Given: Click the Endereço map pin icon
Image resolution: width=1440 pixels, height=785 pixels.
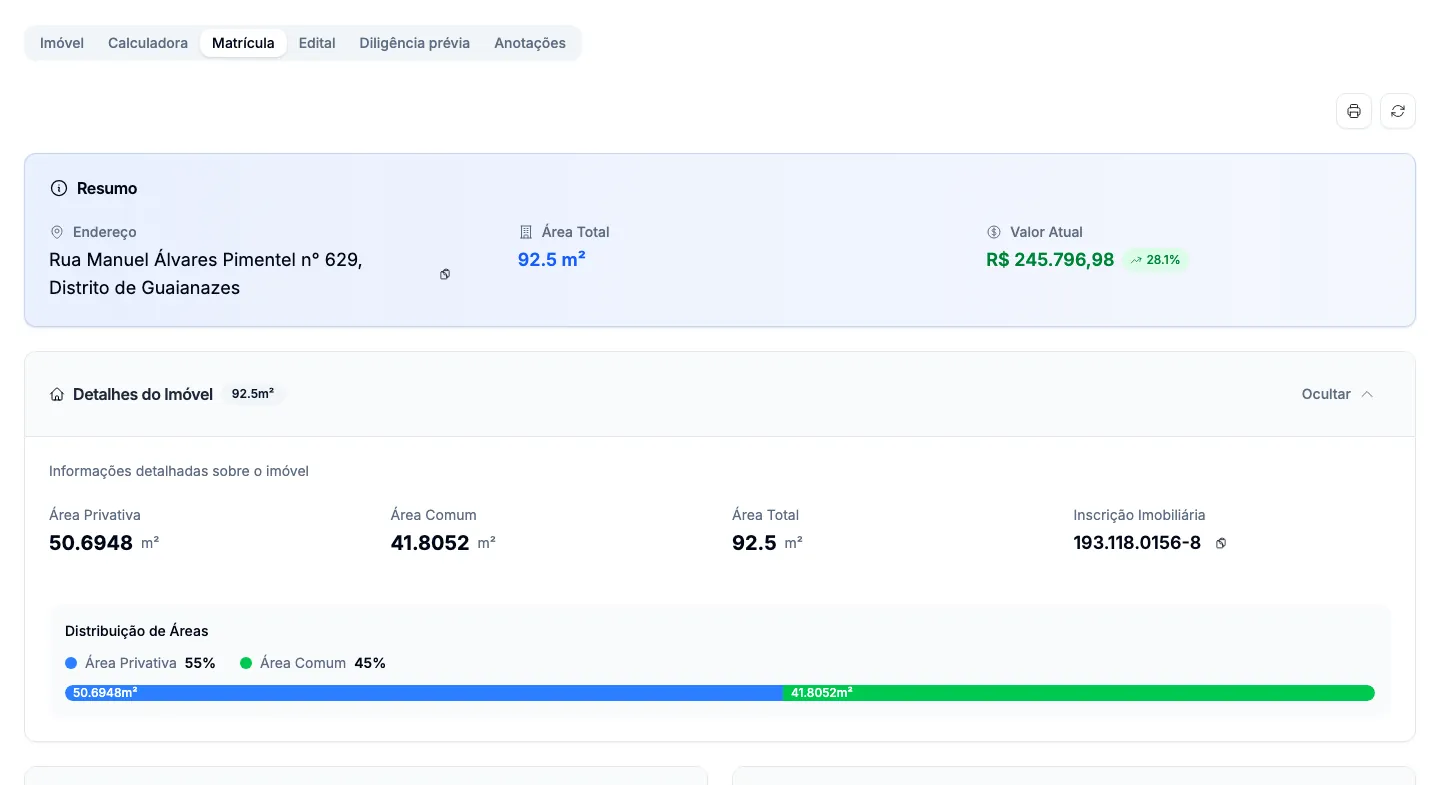Looking at the screenshot, I should coord(57,232).
